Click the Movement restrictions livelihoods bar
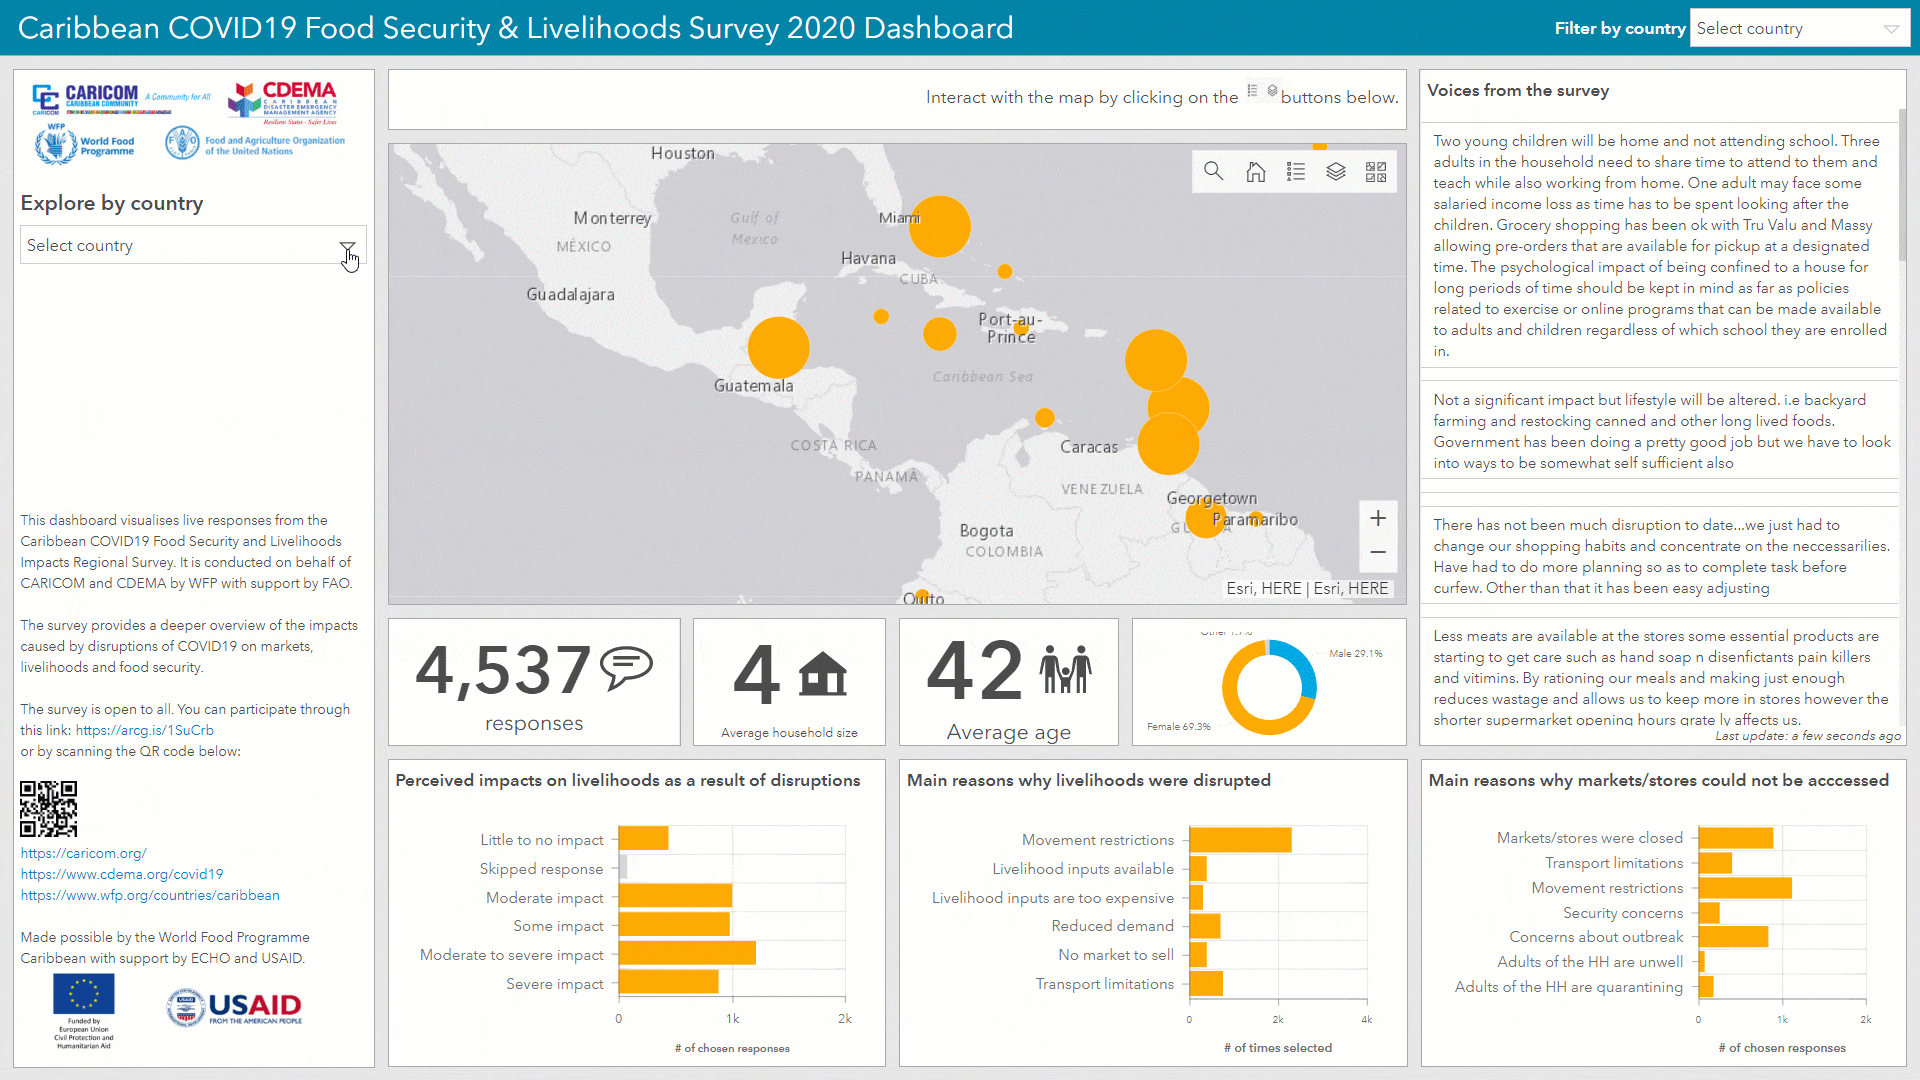 click(x=1240, y=840)
